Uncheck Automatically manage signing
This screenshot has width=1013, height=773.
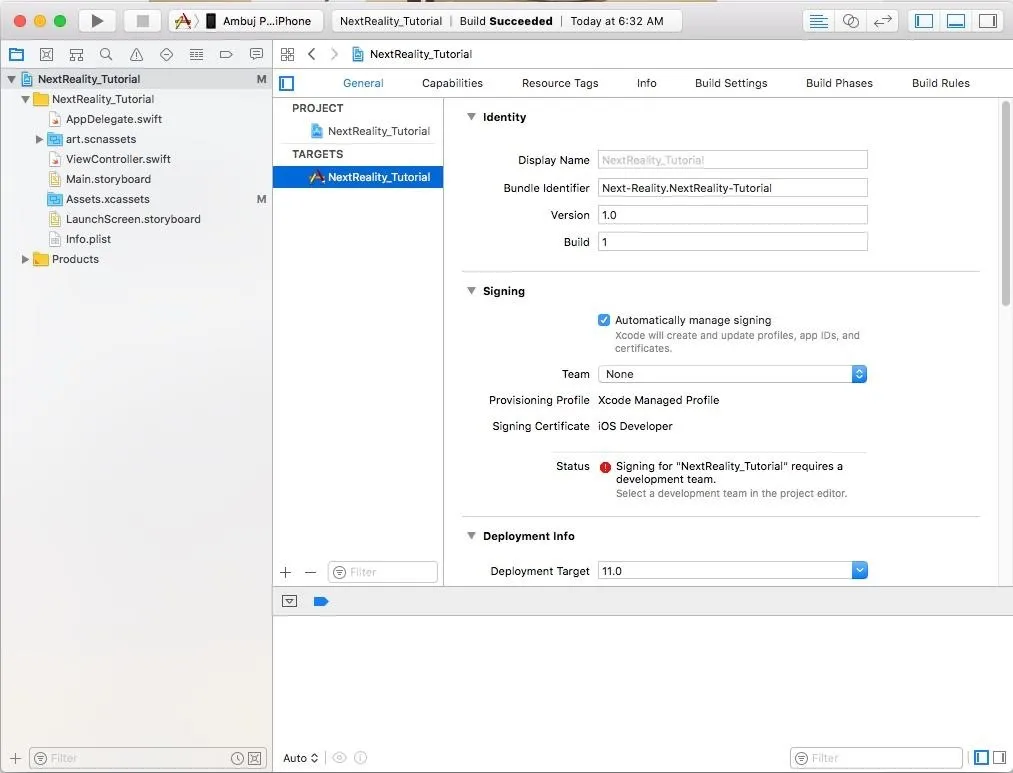pos(604,320)
